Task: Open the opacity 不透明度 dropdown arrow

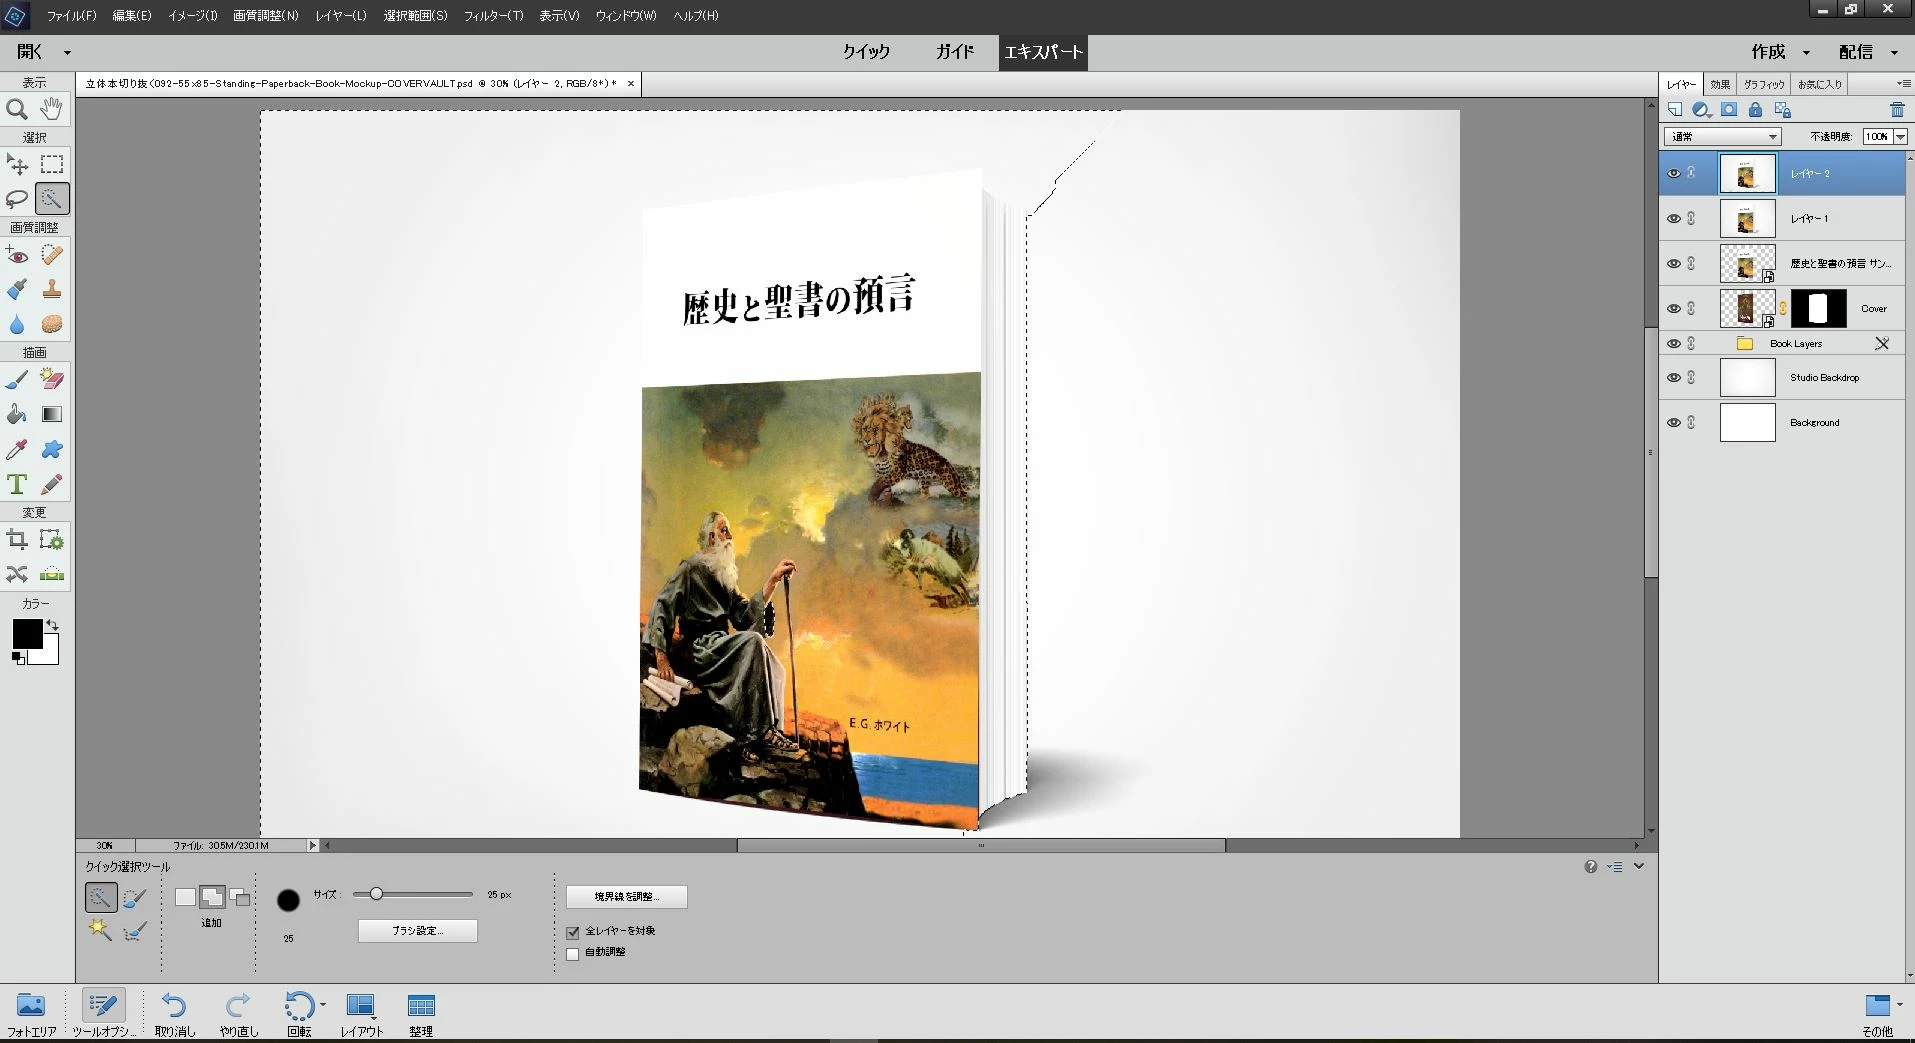Action: click(x=1901, y=136)
